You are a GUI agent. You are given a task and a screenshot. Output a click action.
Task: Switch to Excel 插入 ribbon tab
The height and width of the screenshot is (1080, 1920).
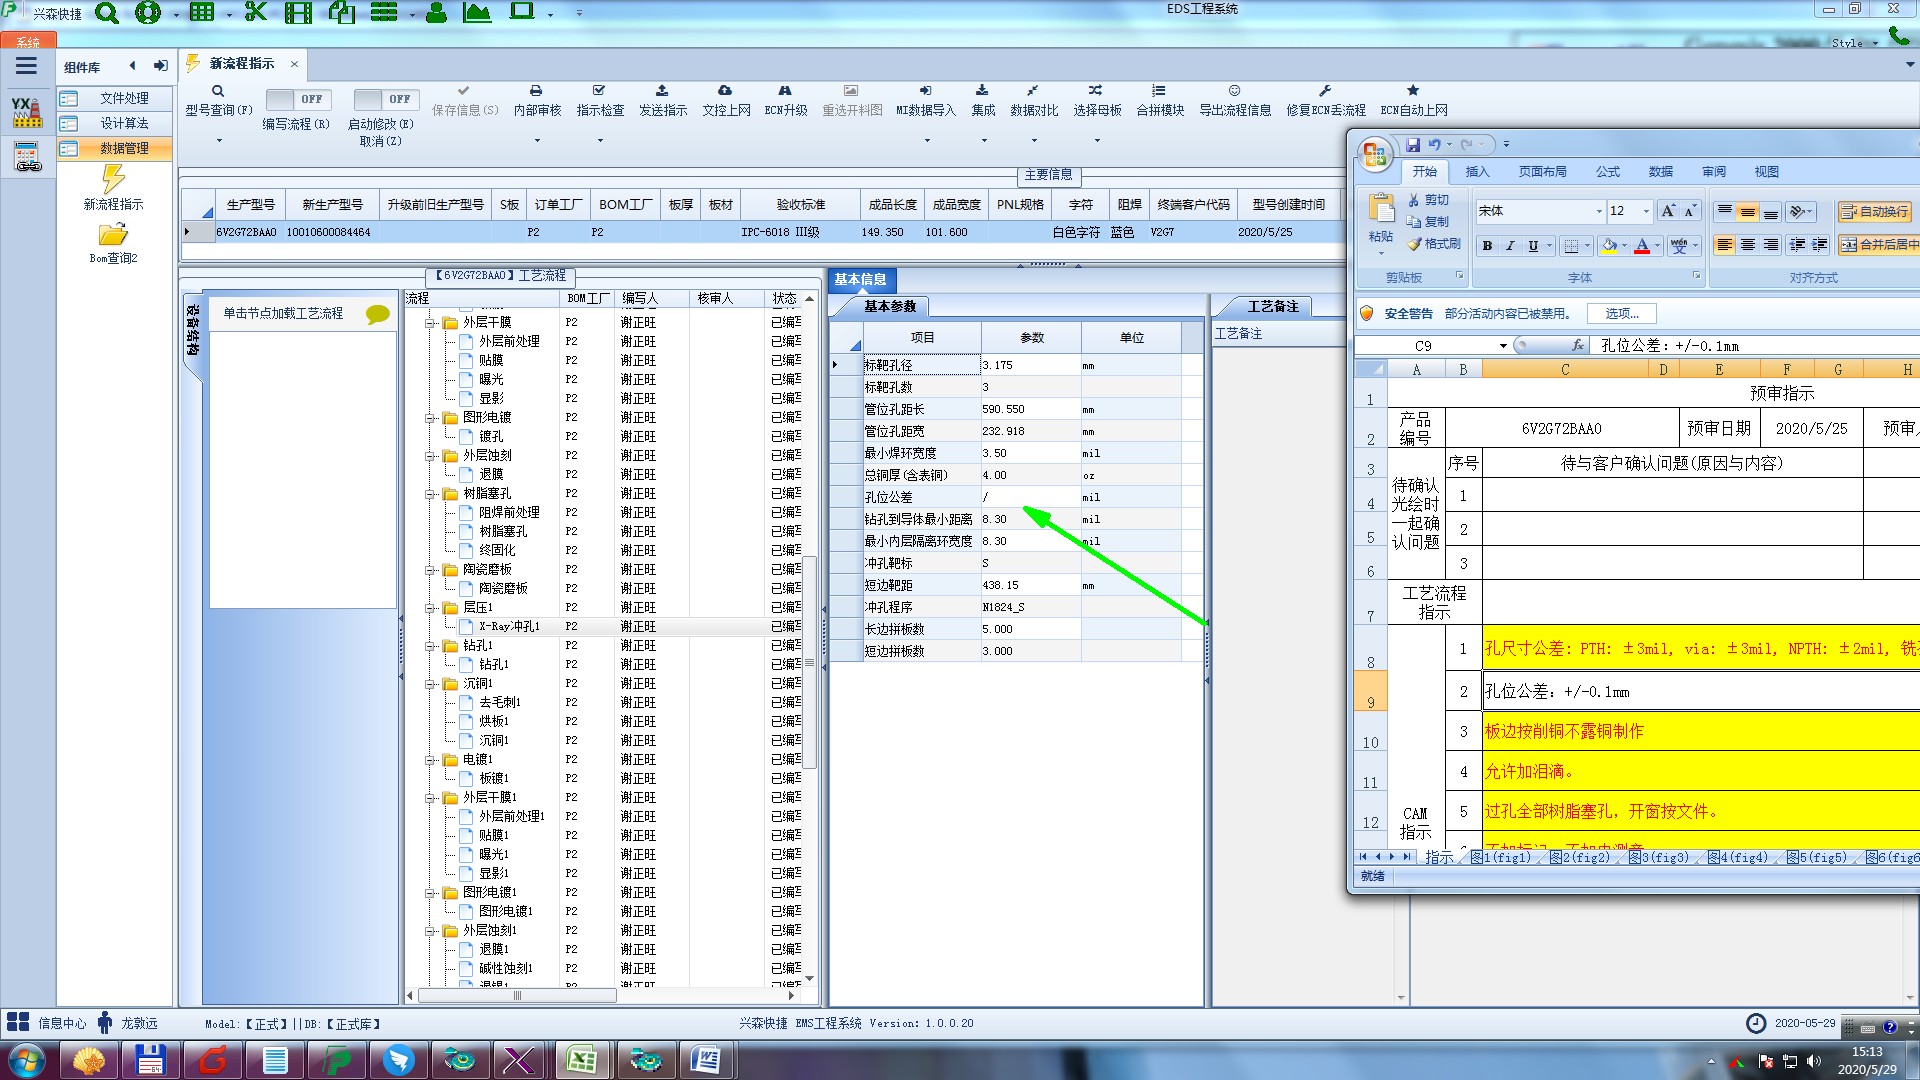1477,172
